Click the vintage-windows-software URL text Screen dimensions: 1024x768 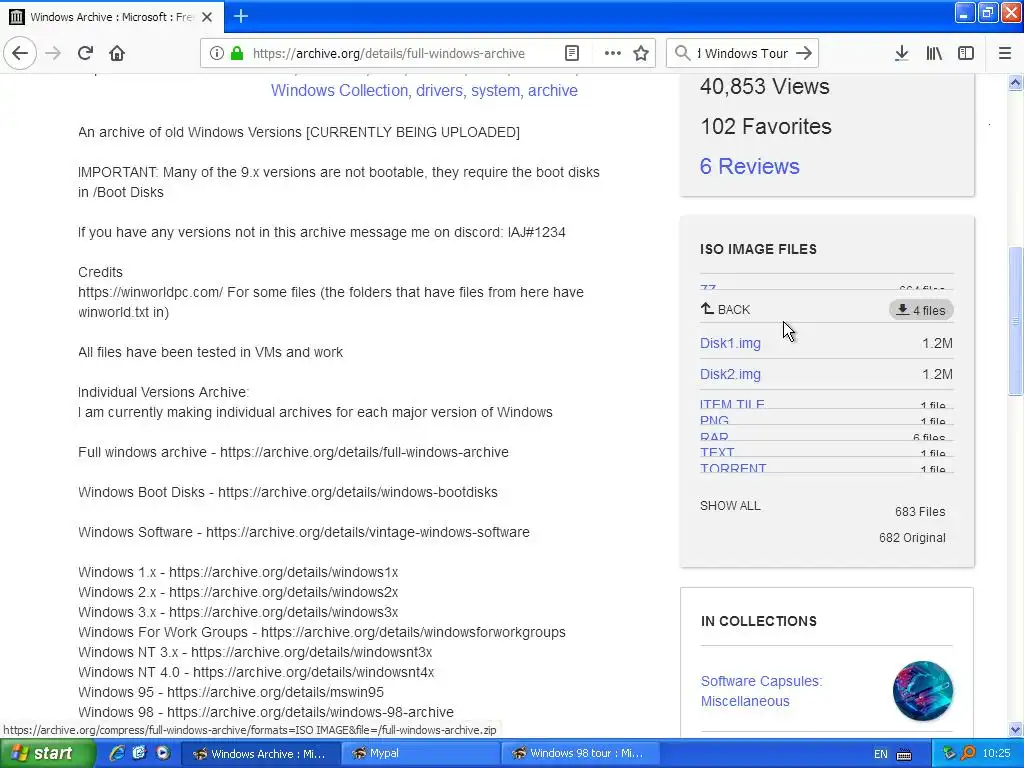point(368,532)
